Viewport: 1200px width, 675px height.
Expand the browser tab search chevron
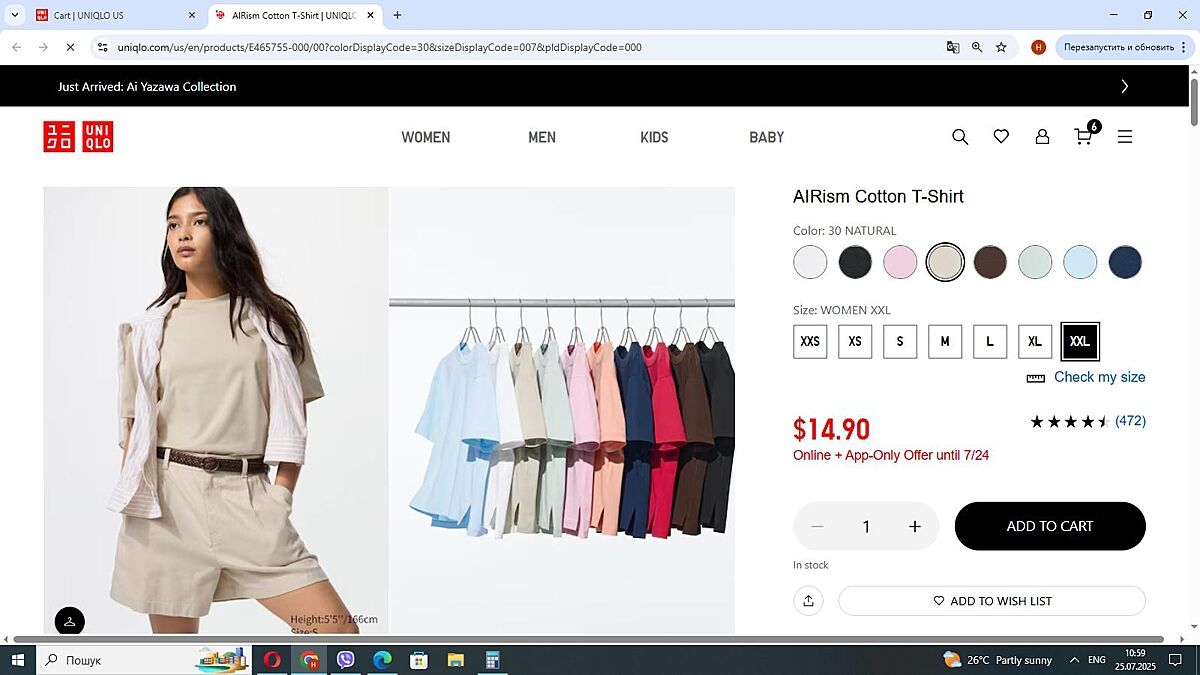[14, 15]
